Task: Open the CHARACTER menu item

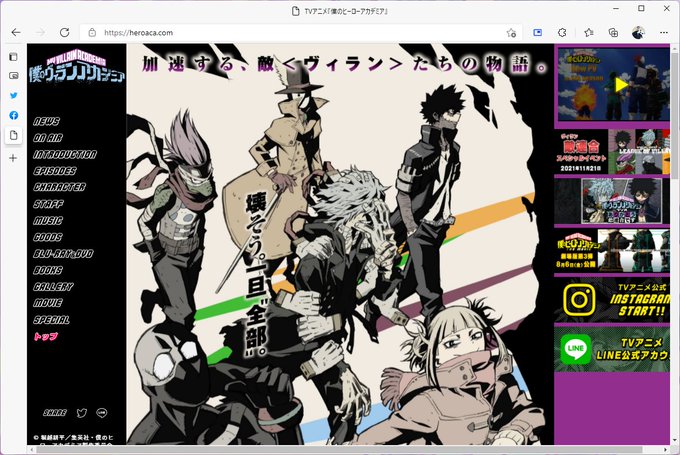Action: click(x=59, y=187)
